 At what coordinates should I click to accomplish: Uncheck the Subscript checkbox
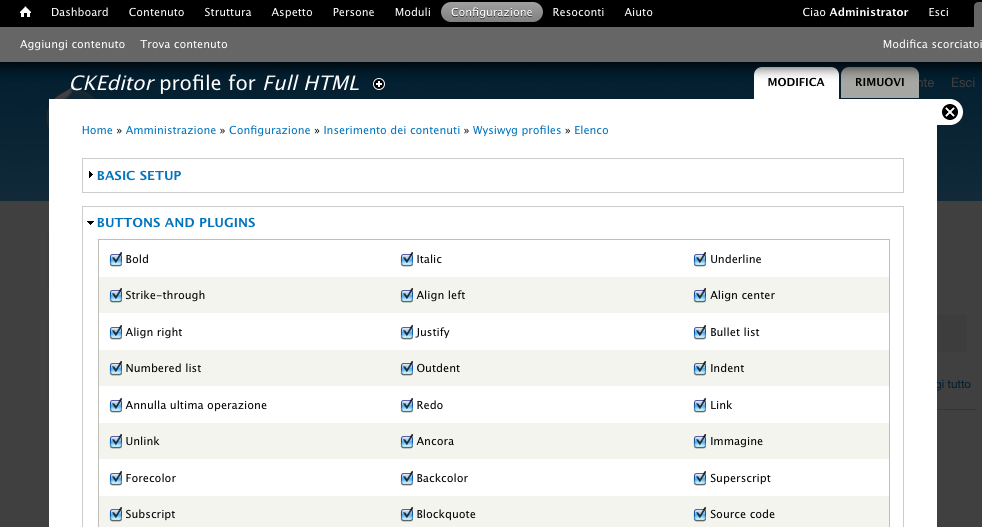pyautogui.click(x=116, y=514)
